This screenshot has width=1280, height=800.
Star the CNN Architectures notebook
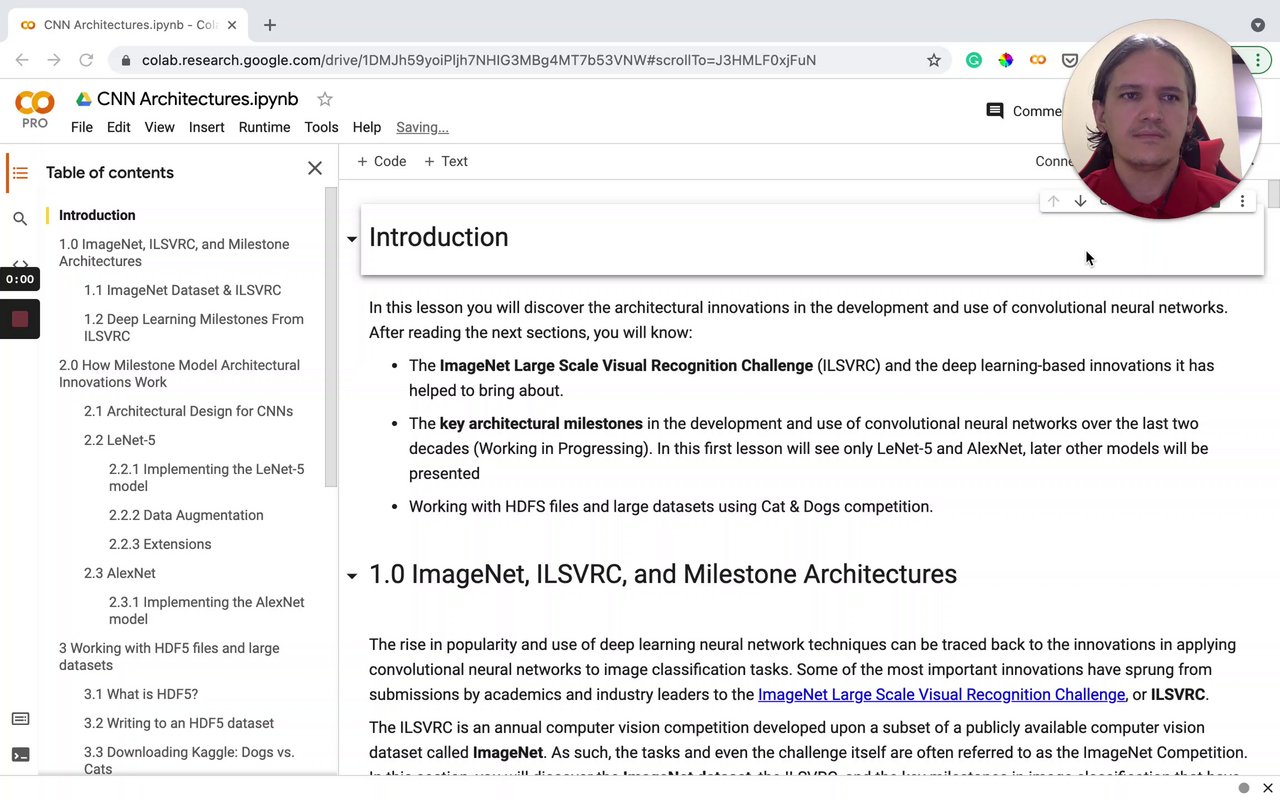(325, 99)
